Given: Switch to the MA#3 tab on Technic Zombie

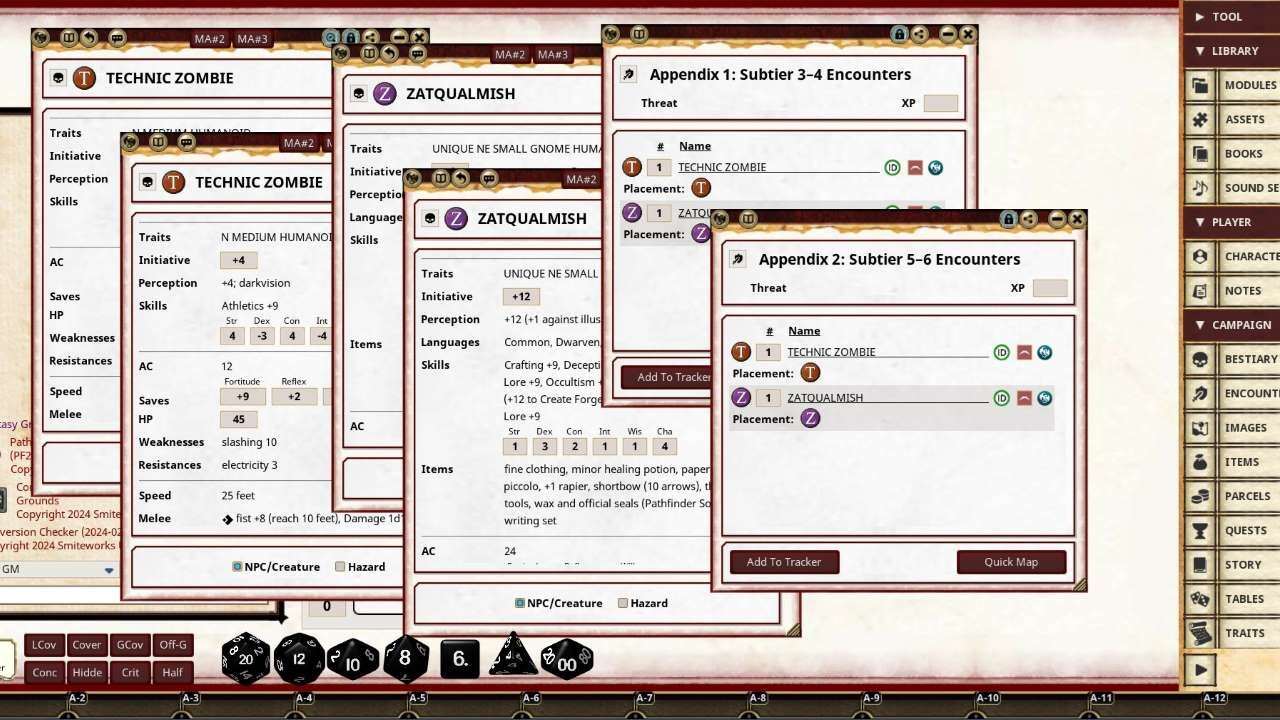Looking at the screenshot, I should pos(254,40).
